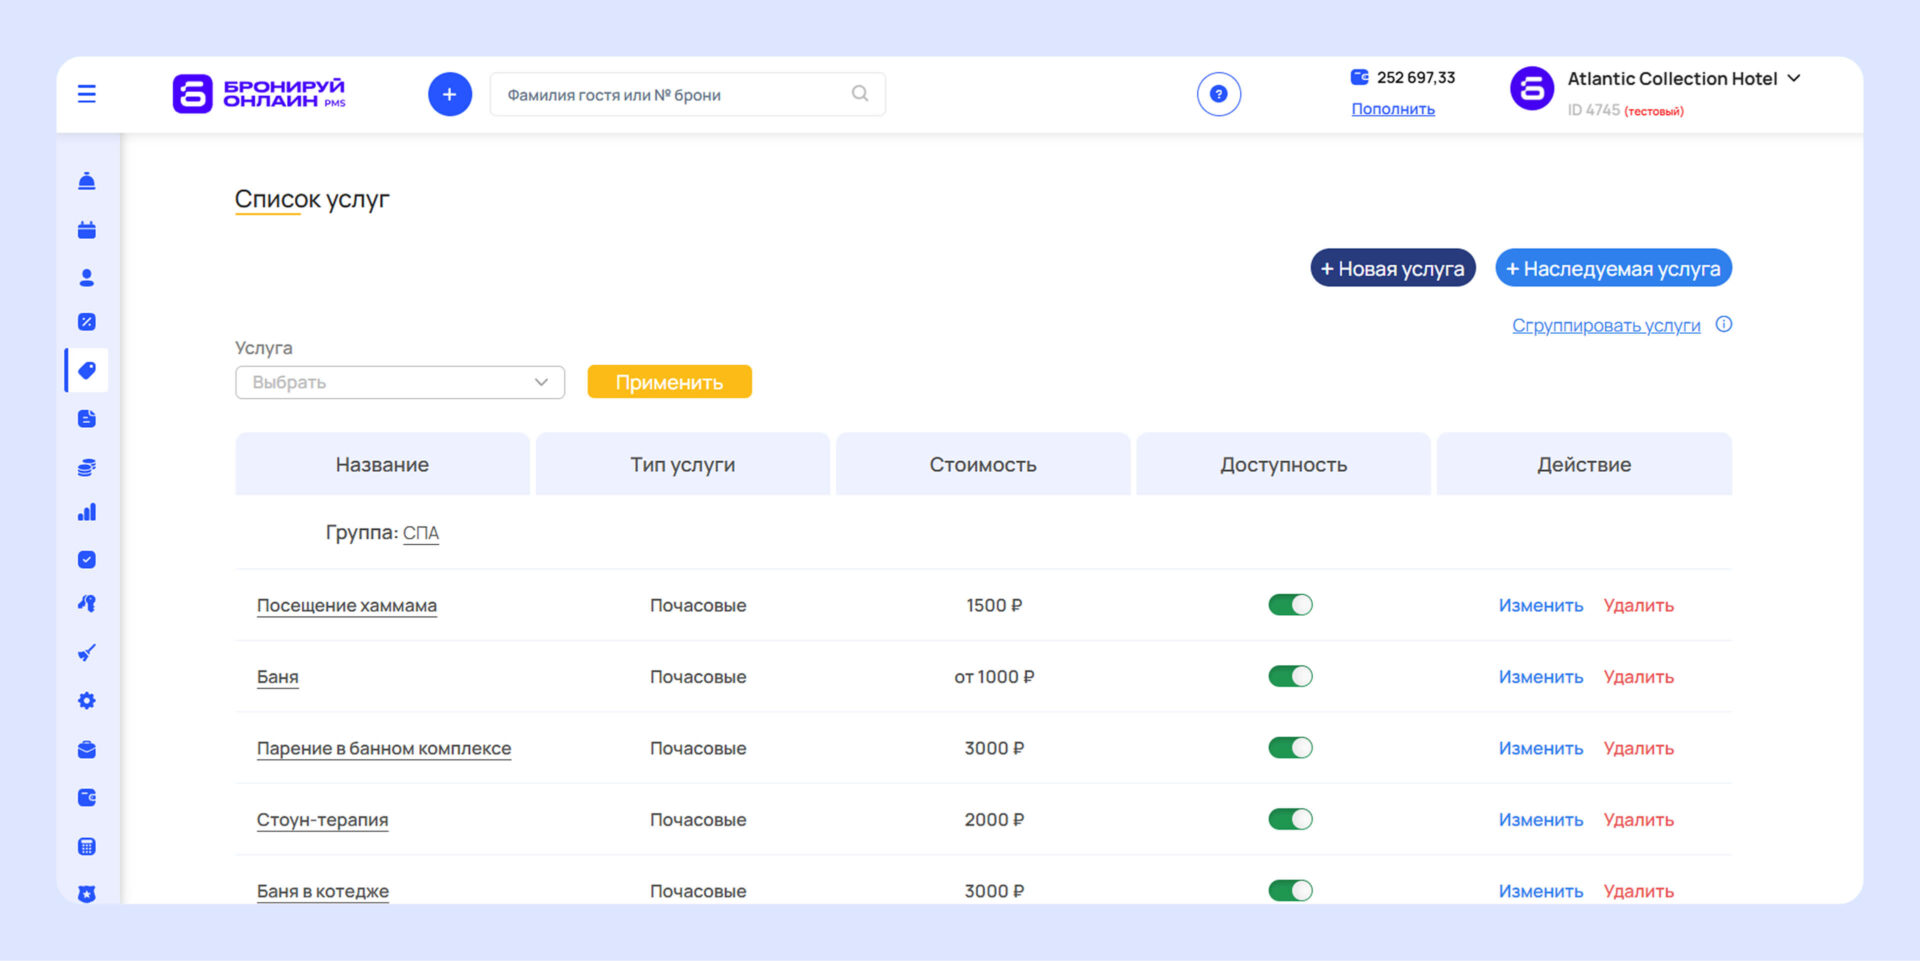The height and width of the screenshot is (961, 1920).
Task: Toggle availability of the Баня service
Action: click(1290, 677)
